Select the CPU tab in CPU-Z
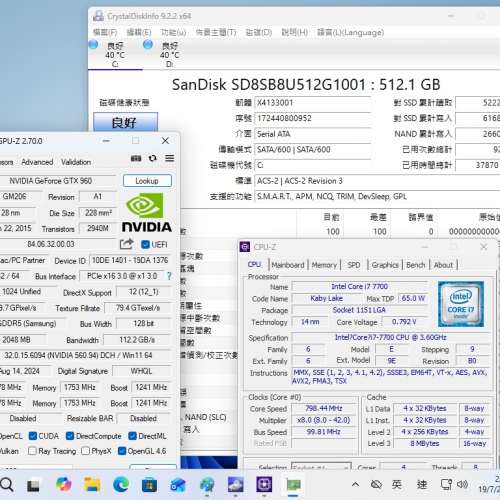The width and height of the screenshot is (500, 500). coord(254,264)
